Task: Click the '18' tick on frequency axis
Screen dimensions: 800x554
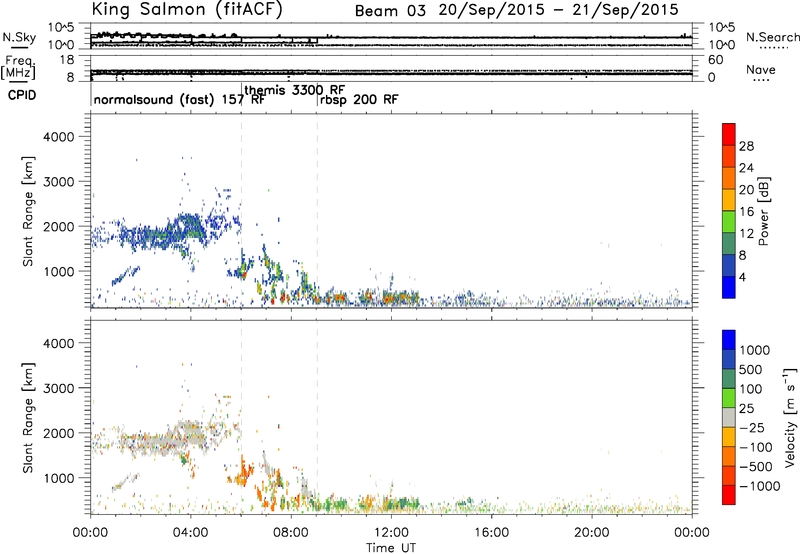Action: [x=66, y=60]
